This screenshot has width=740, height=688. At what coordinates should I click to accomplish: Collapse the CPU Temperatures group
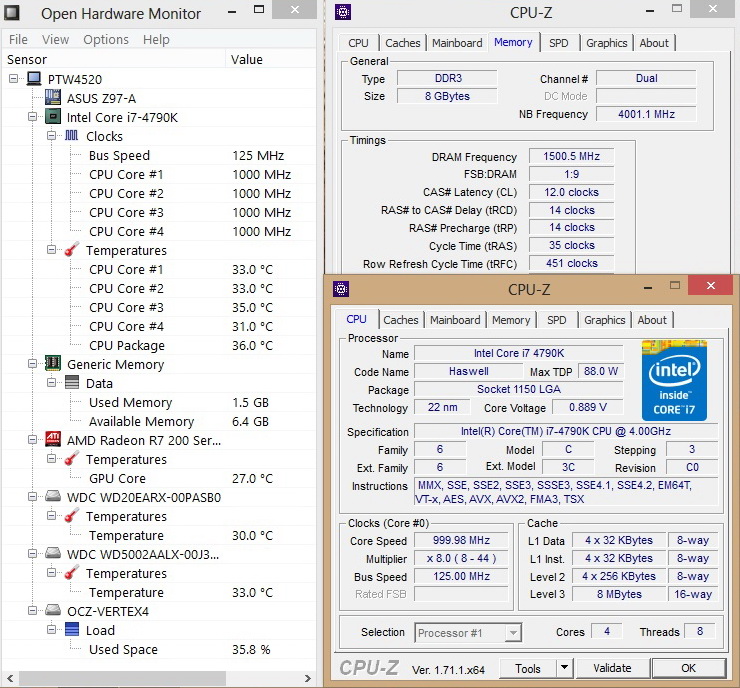[51, 249]
